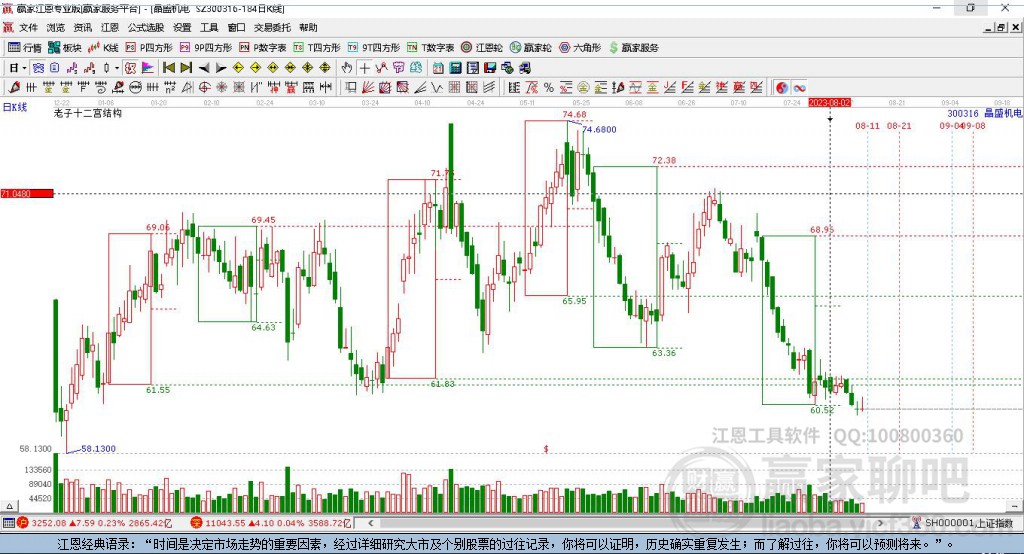
Task: Open the 设置 menu
Action: (x=182, y=27)
